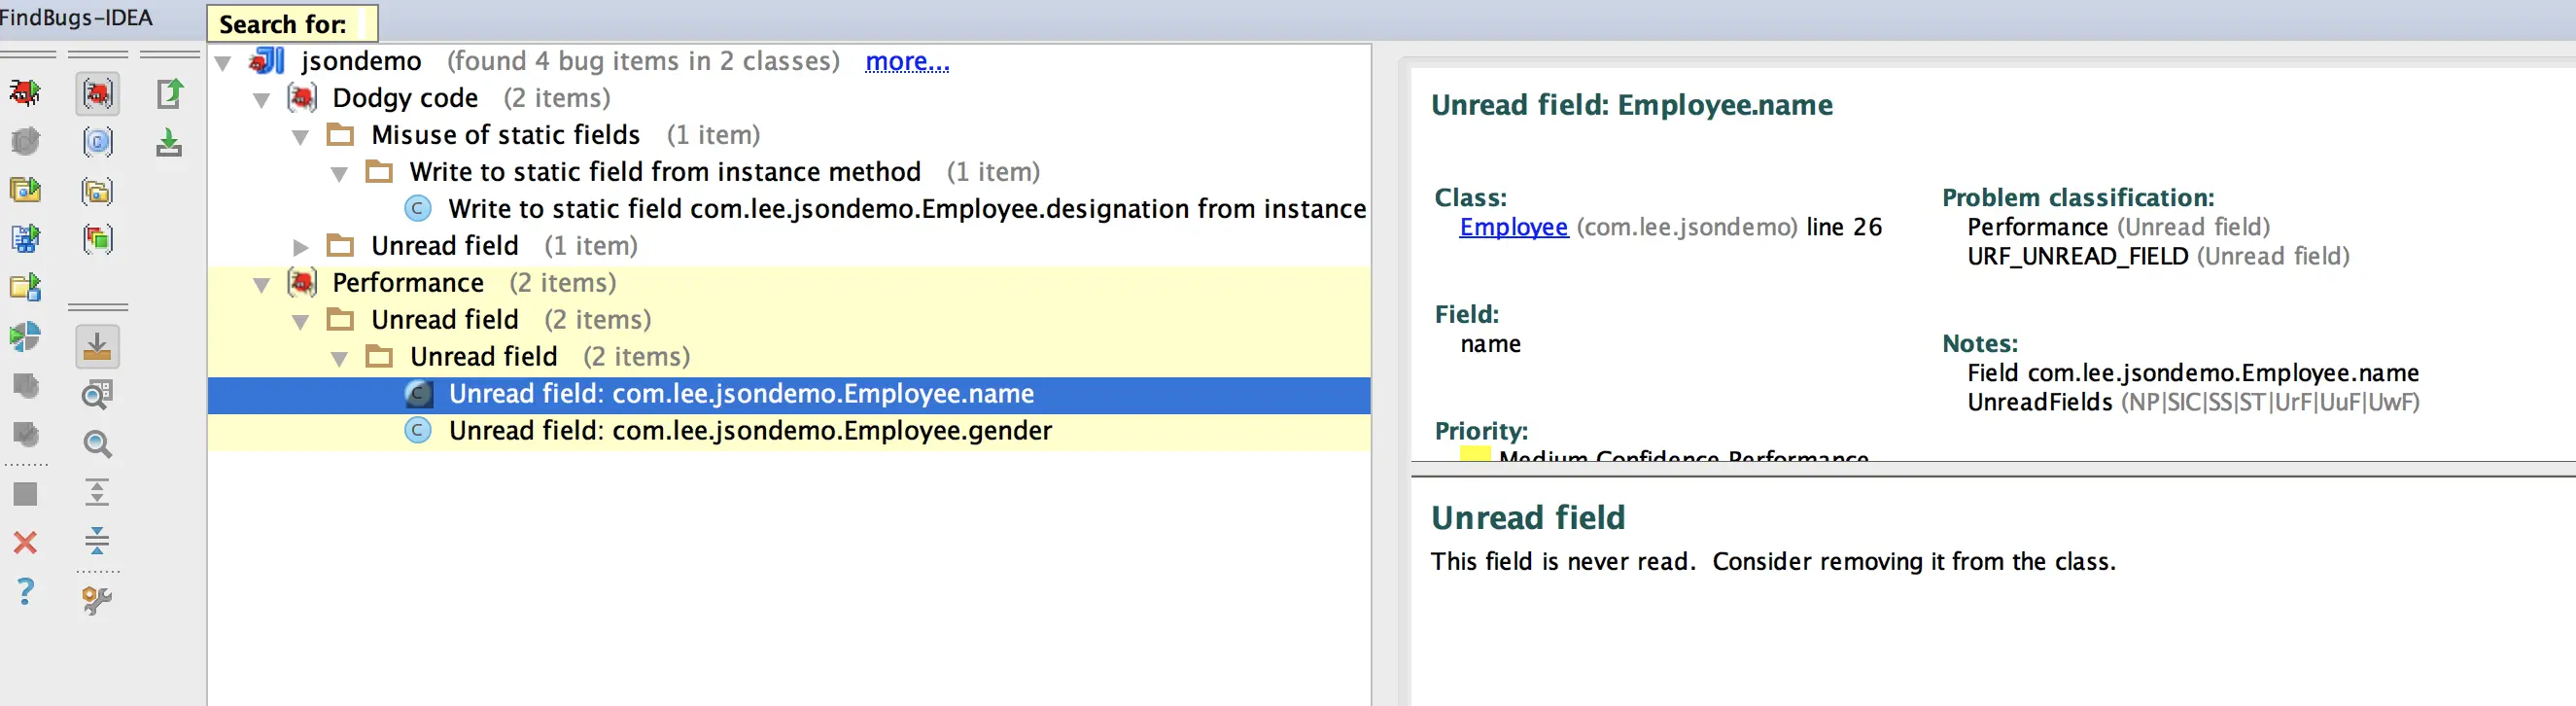This screenshot has width=2576, height=706.
Task: Click the search magnifier icon
Action: [97, 444]
